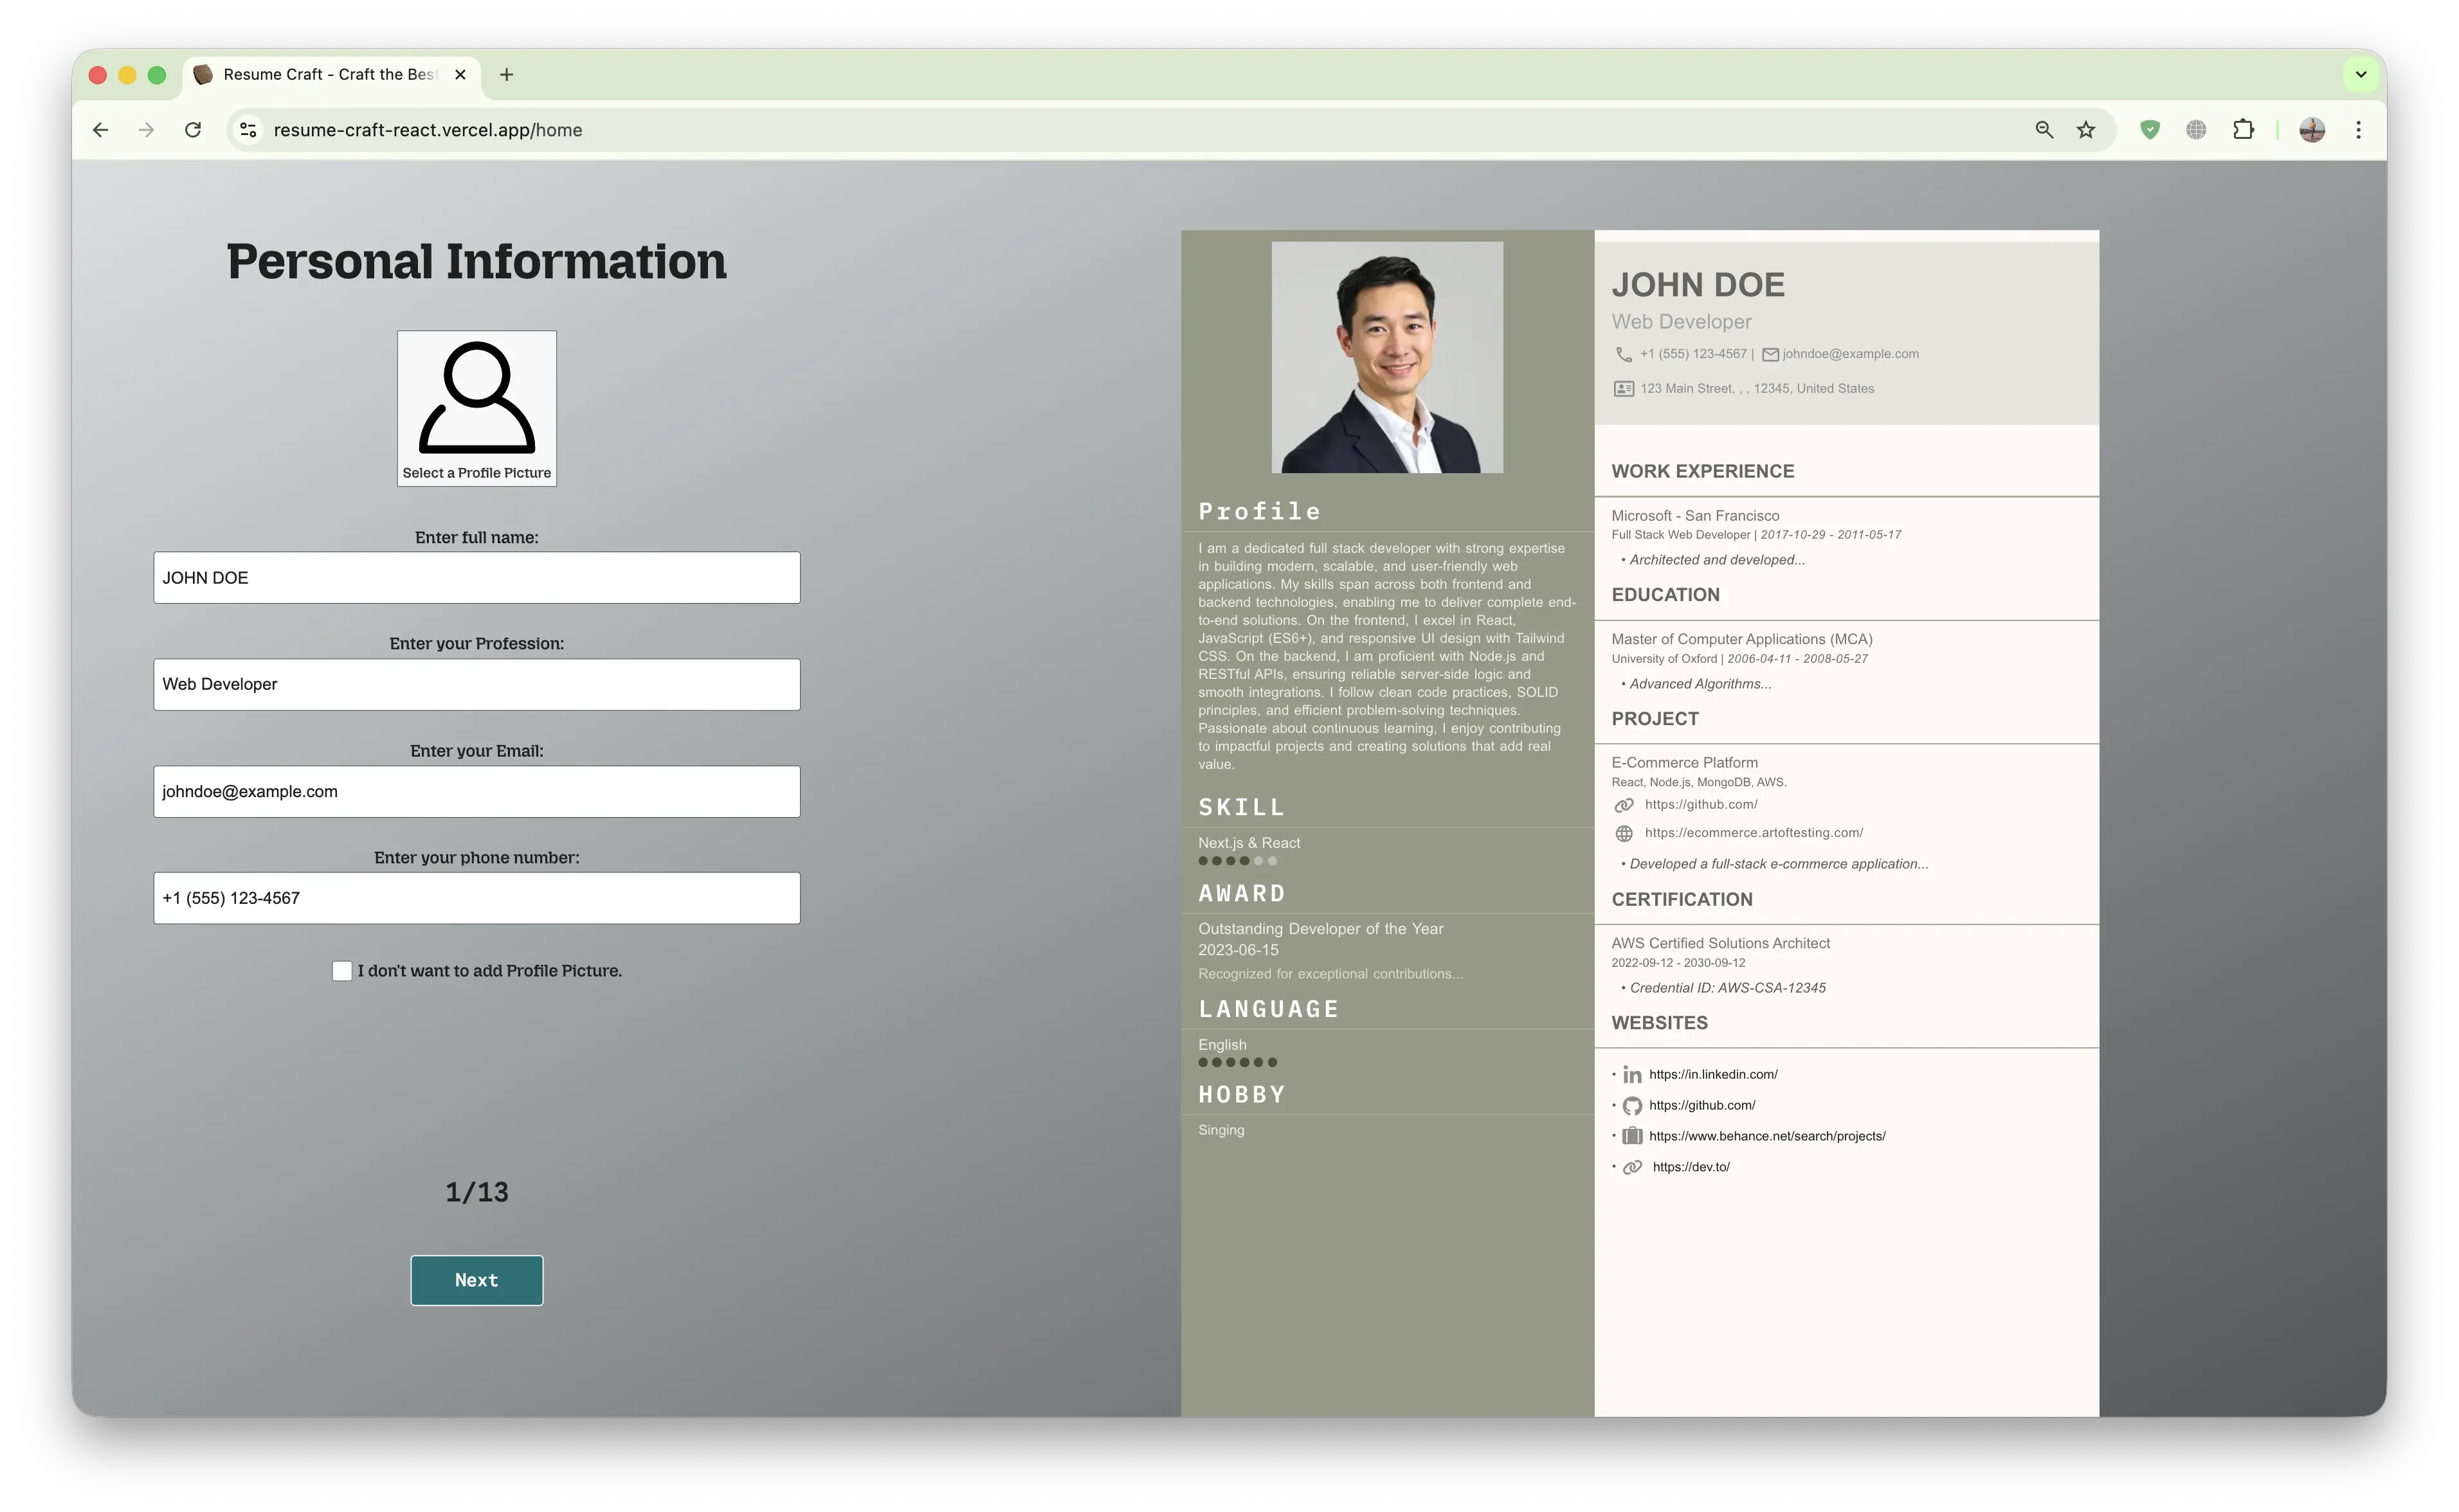
Task: Open site information in the address bar
Action: [247, 130]
